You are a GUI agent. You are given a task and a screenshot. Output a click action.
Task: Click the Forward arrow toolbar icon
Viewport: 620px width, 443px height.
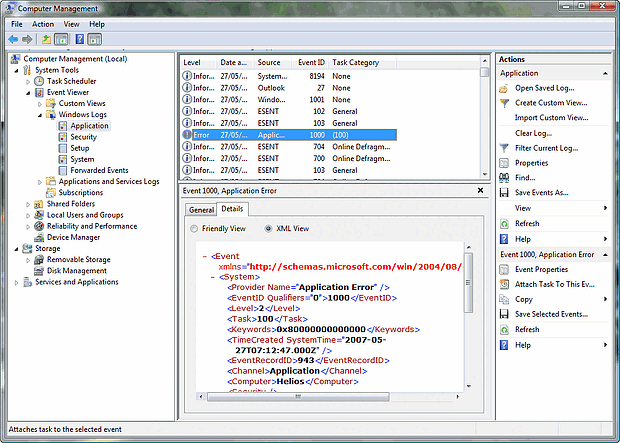27,39
